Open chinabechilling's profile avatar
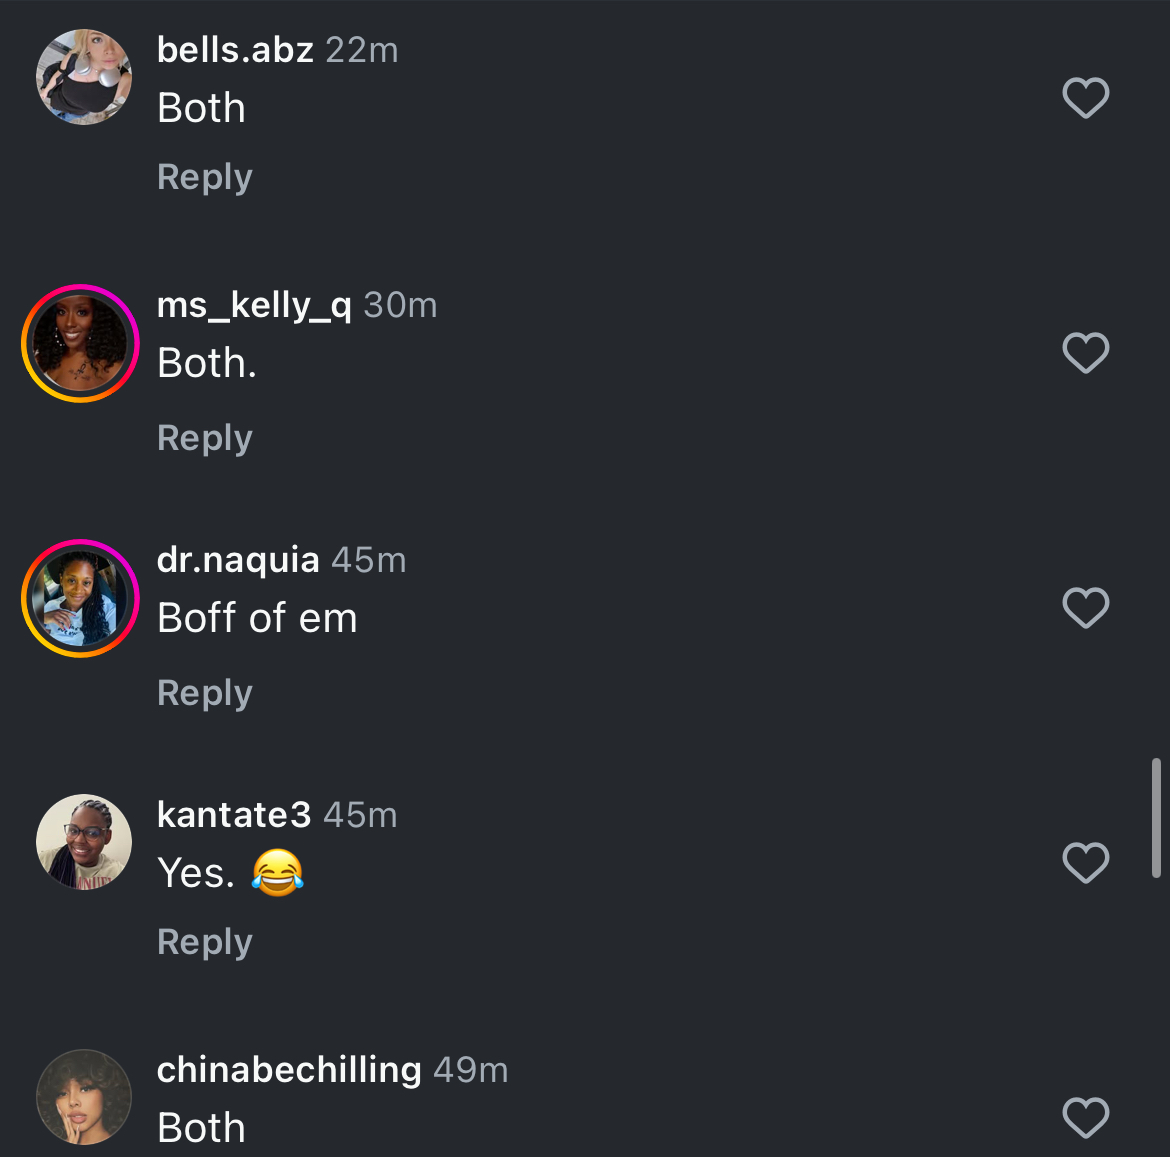Image resolution: width=1170 pixels, height=1157 pixels. tap(84, 1097)
